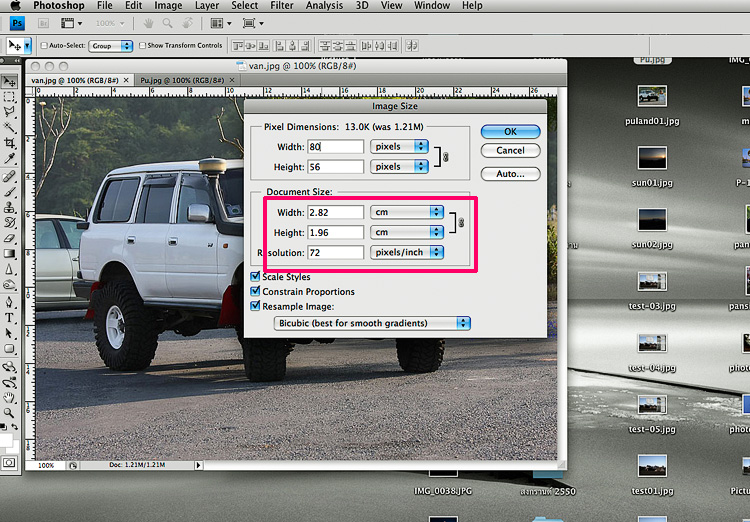Choose the Eyedropper tool
Image resolution: width=750 pixels, height=522 pixels.
[9, 159]
